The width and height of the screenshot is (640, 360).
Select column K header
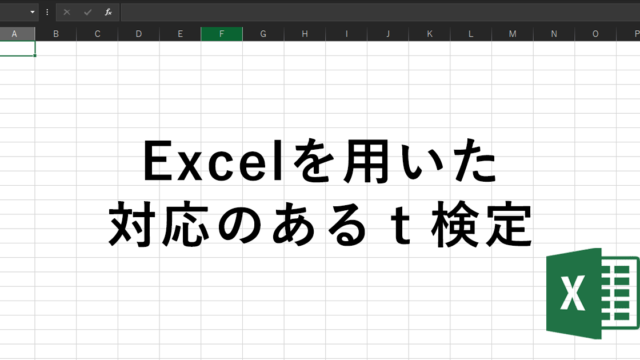[x=429, y=34]
